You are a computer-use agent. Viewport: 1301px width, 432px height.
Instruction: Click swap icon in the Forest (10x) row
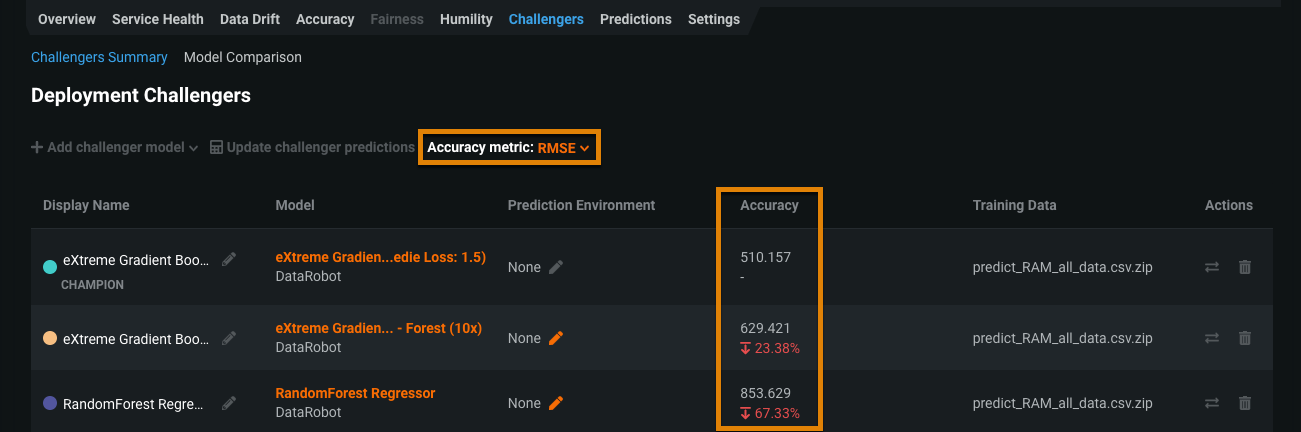[1212, 338]
